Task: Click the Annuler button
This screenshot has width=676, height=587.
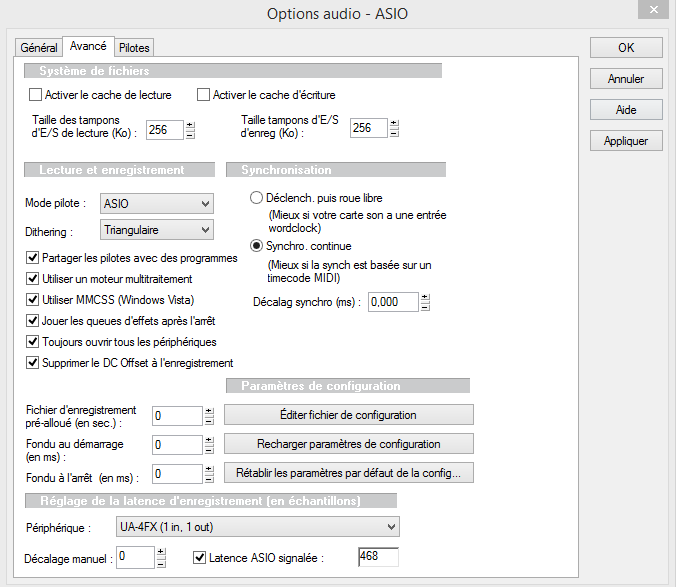Action: [626, 78]
